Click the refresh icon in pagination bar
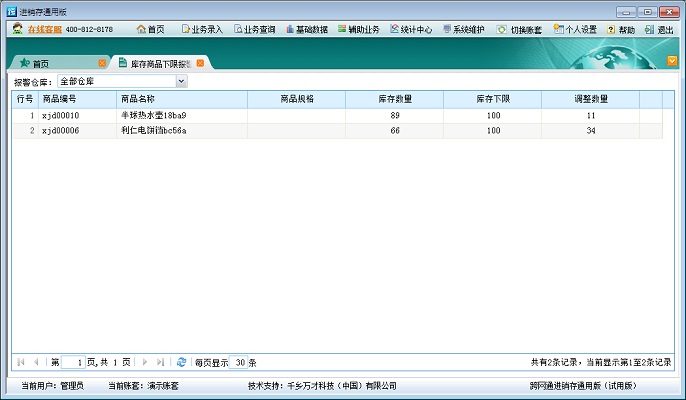The width and height of the screenshot is (686, 400). tap(181, 362)
